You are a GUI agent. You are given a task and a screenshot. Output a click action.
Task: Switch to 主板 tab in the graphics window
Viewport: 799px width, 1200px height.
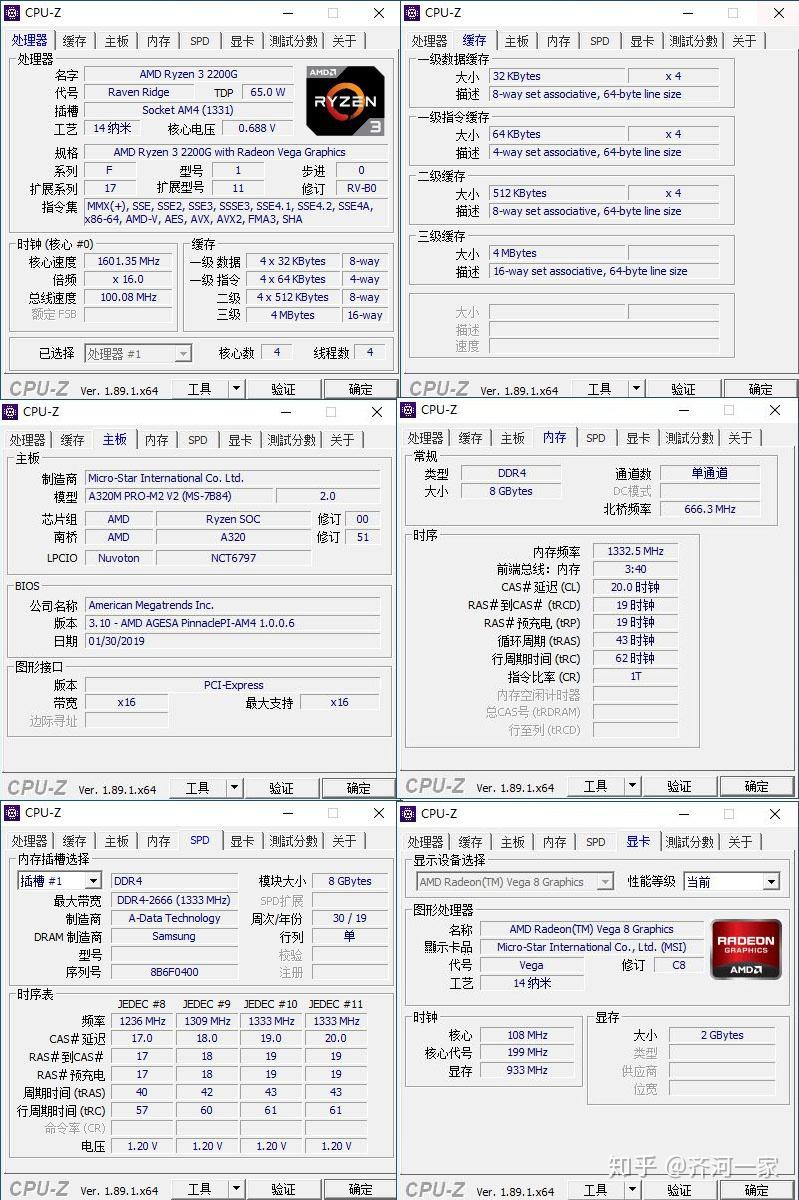[513, 842]
